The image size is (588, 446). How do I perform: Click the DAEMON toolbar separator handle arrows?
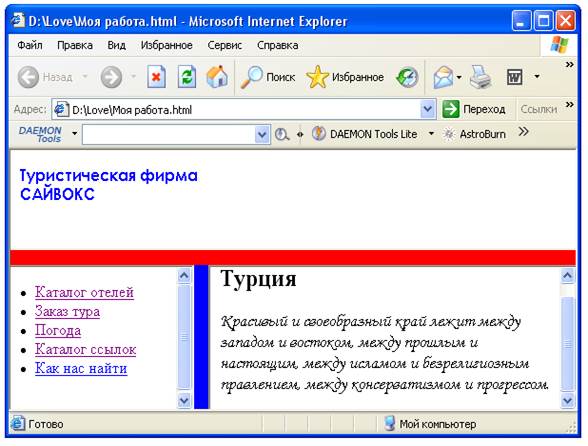click(x=300, y=134)
